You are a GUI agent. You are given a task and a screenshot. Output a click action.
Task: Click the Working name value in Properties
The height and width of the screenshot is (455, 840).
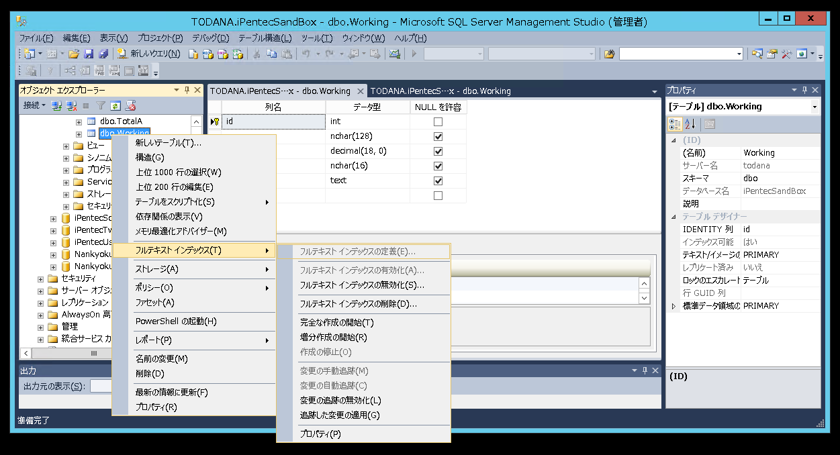pyautogui.click(x=780, y=153)
